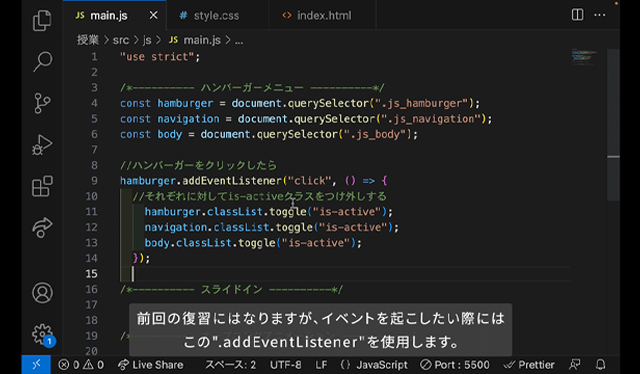Change indentation setting スペース: 2
The image size is (640, 374).
230,365
